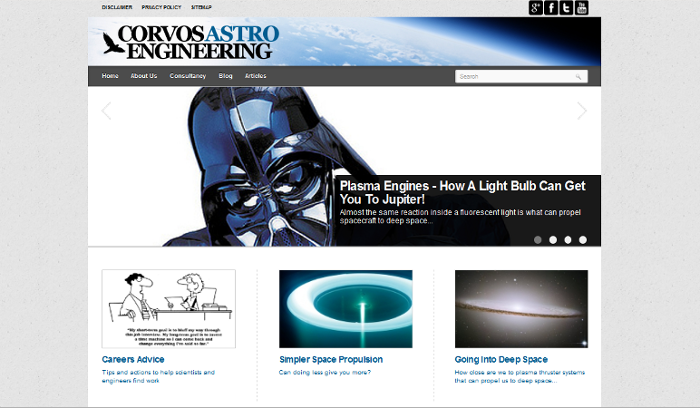Click the Corvos Astro Engineering site title

[199, 42]
